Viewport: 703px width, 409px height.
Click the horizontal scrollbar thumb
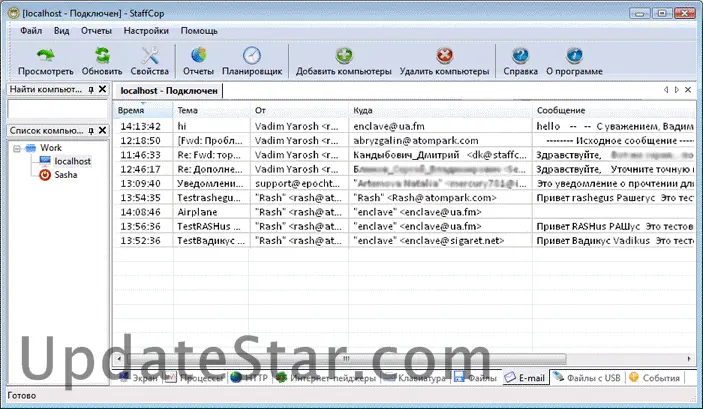point(346,358)
